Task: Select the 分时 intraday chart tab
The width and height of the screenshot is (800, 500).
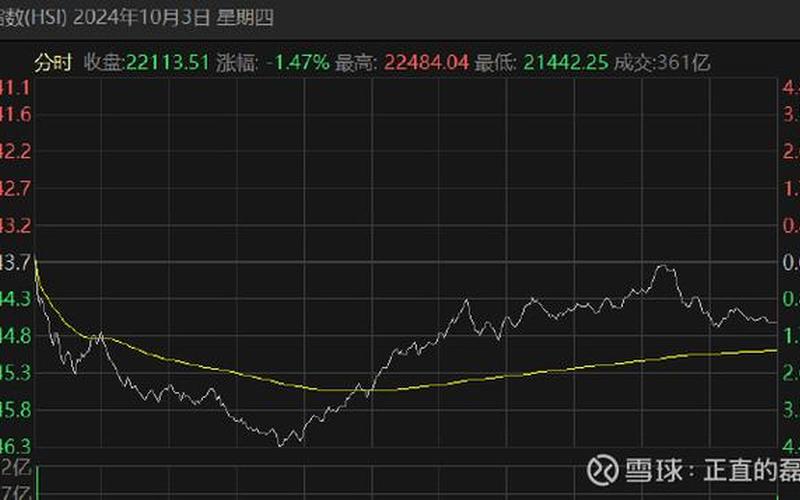Action: coord(54,62)
